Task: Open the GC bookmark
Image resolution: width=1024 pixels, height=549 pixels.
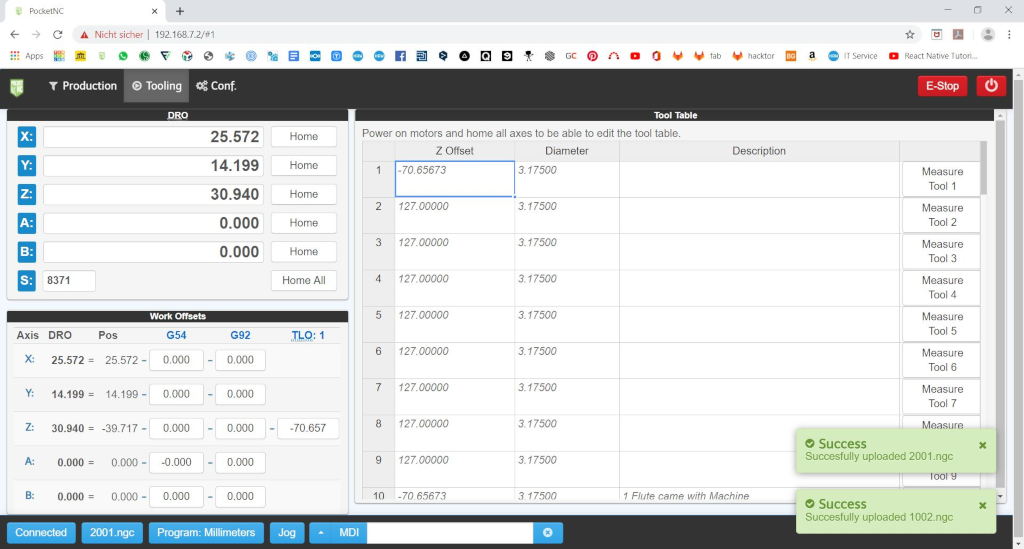Action: (x=571, y=56)
